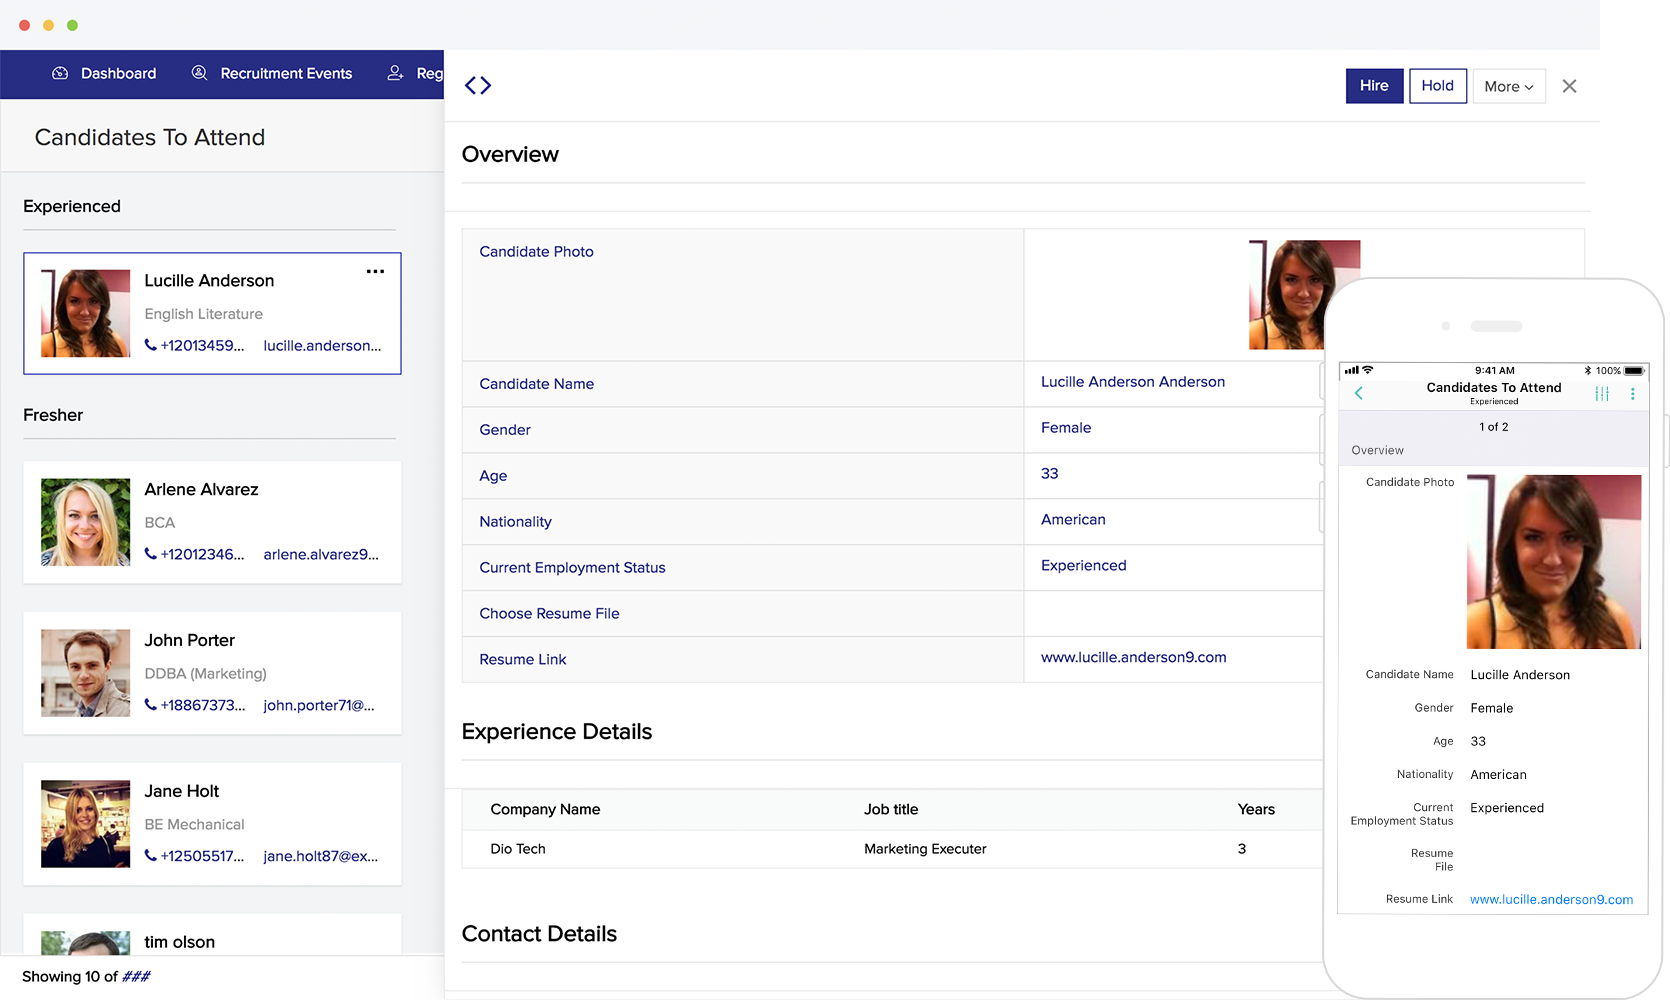Open Arlene Alvarez candidate card
The height and width of the screenshot is (1000, 1670).
click(212, 522)
